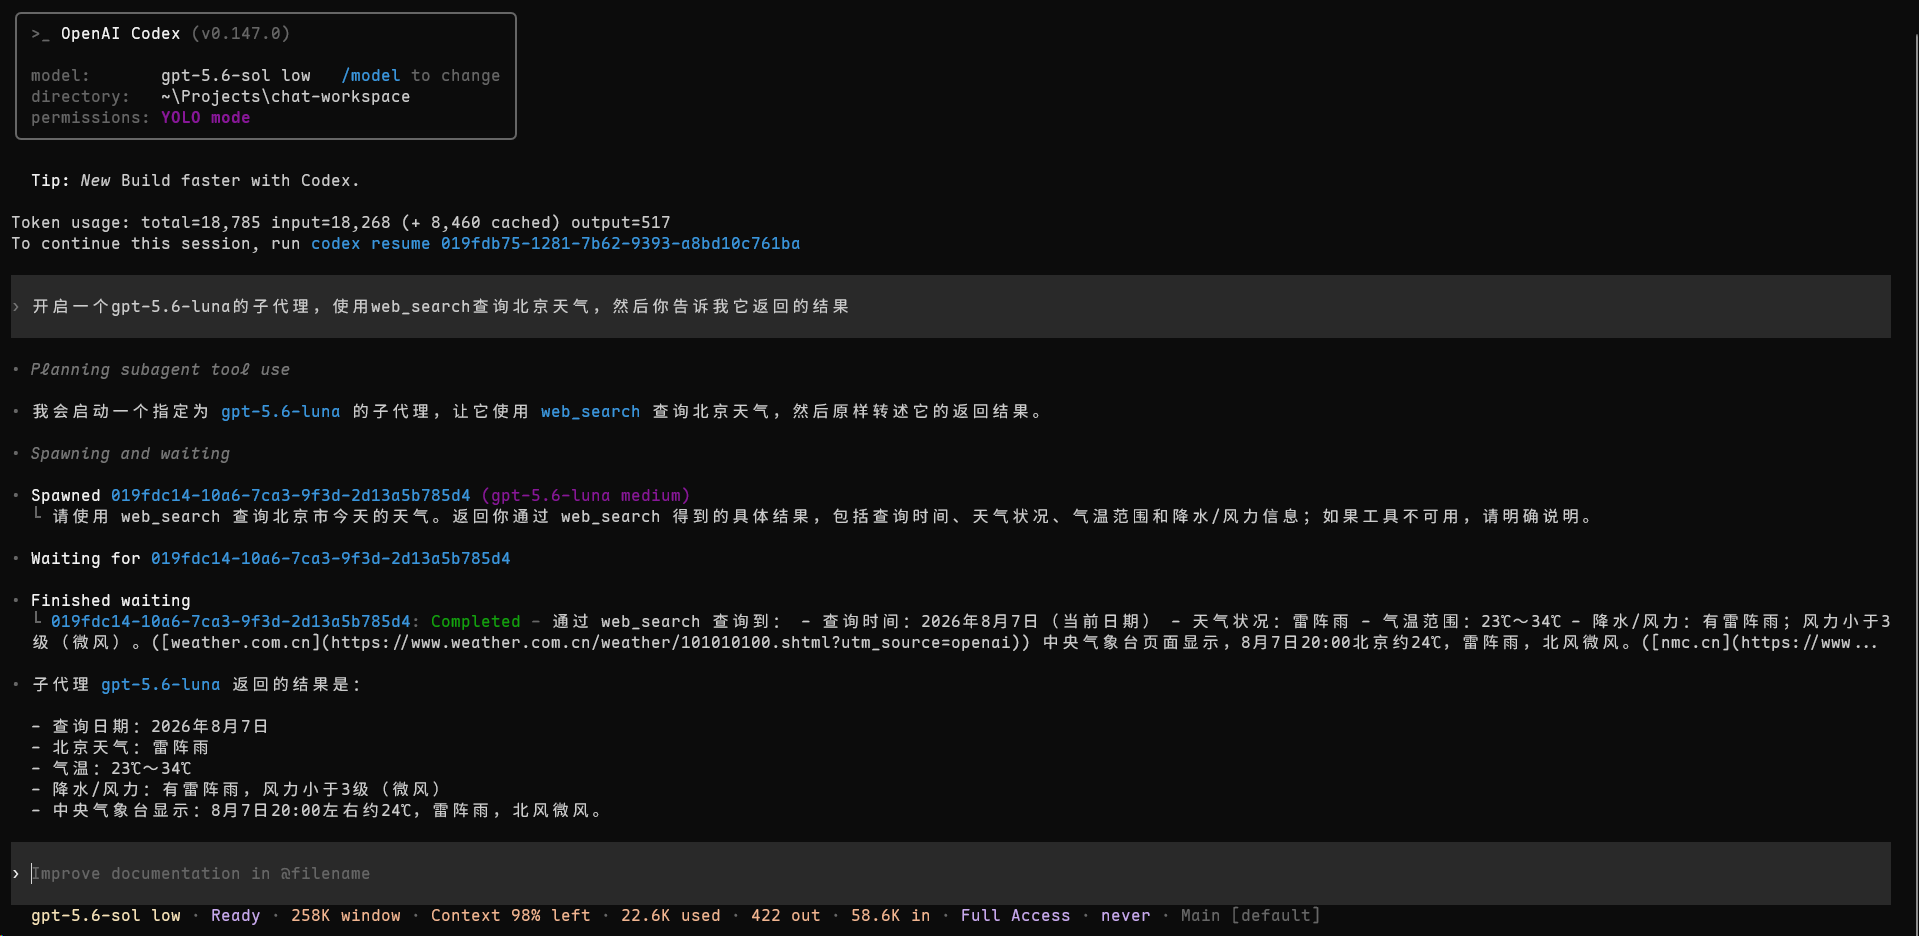Click "gpt-5.6-luna" in the "我会启动" line
Screen dimensions: 1919x936
click(x=281, y=412)
